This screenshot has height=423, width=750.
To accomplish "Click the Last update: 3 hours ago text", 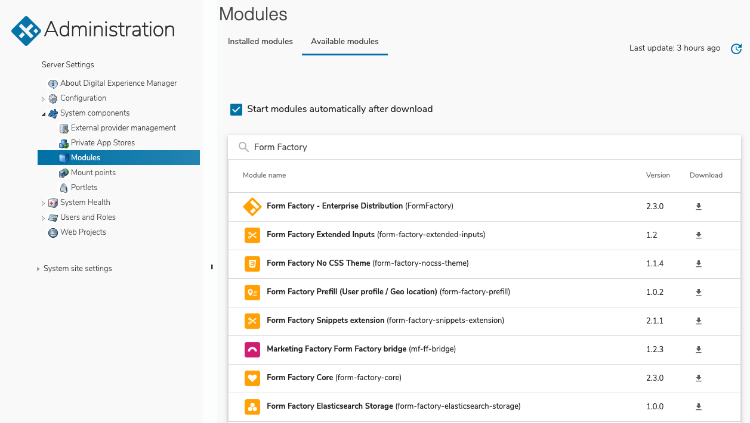I will [674, 48].
